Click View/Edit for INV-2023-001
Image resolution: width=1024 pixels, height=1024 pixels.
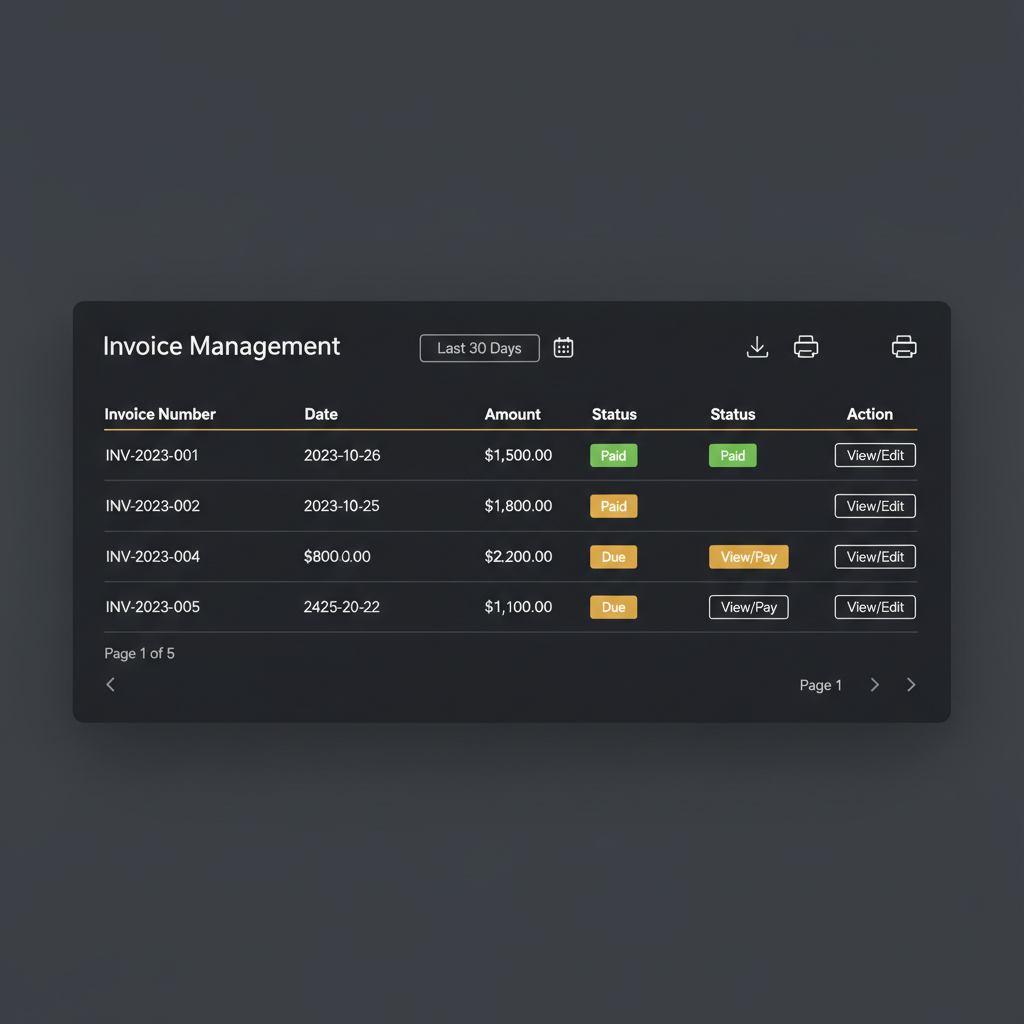click(875, 455)
